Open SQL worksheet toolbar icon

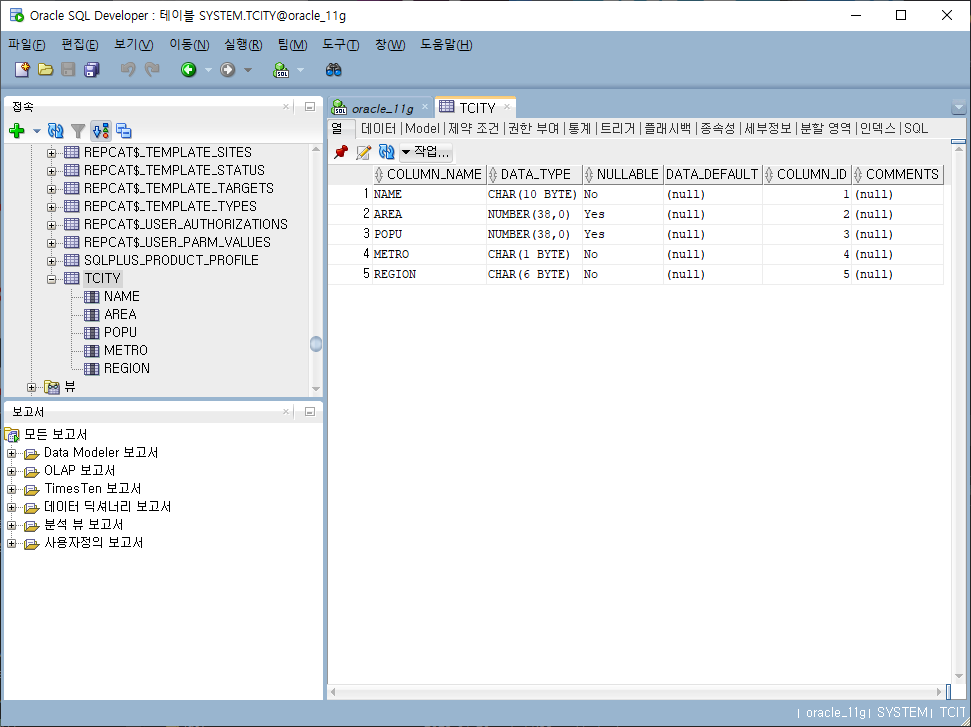click(281, 69)
